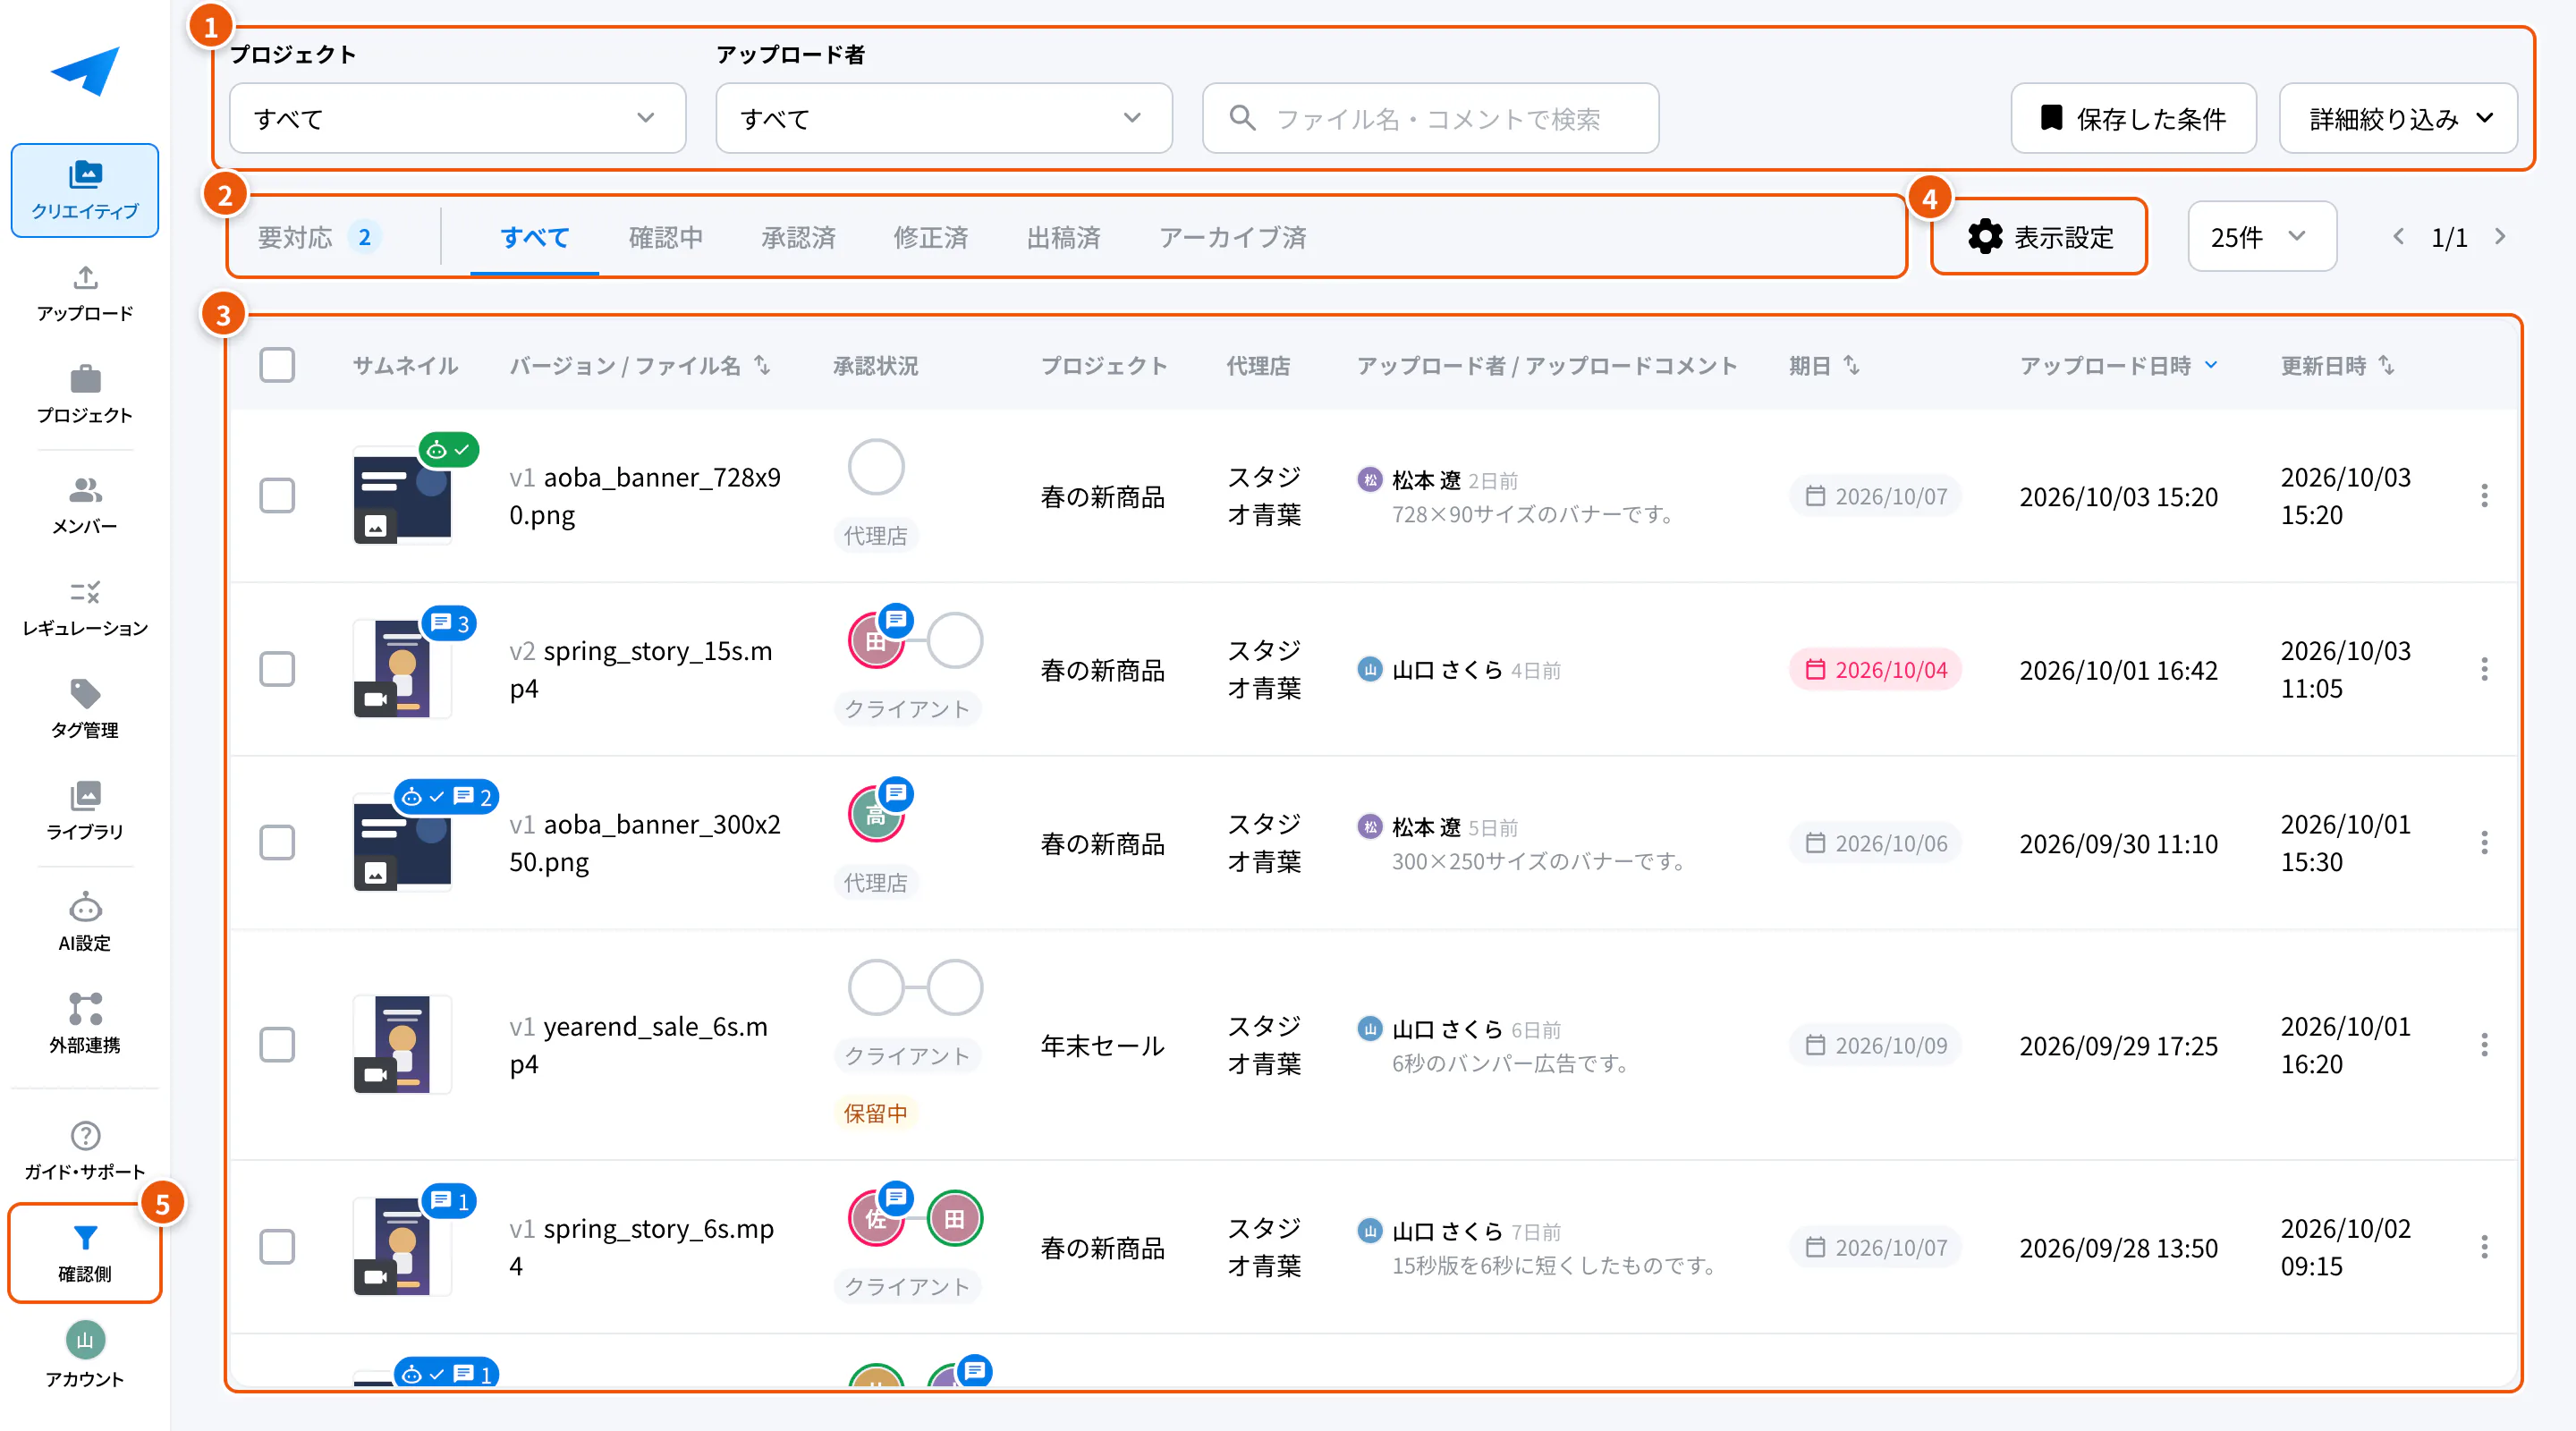Image resolution: width=2576 pixels, height=1431 pixels.
Task: Expand the 詳細絞り込み dropdown
Action: pos(2398,118)
